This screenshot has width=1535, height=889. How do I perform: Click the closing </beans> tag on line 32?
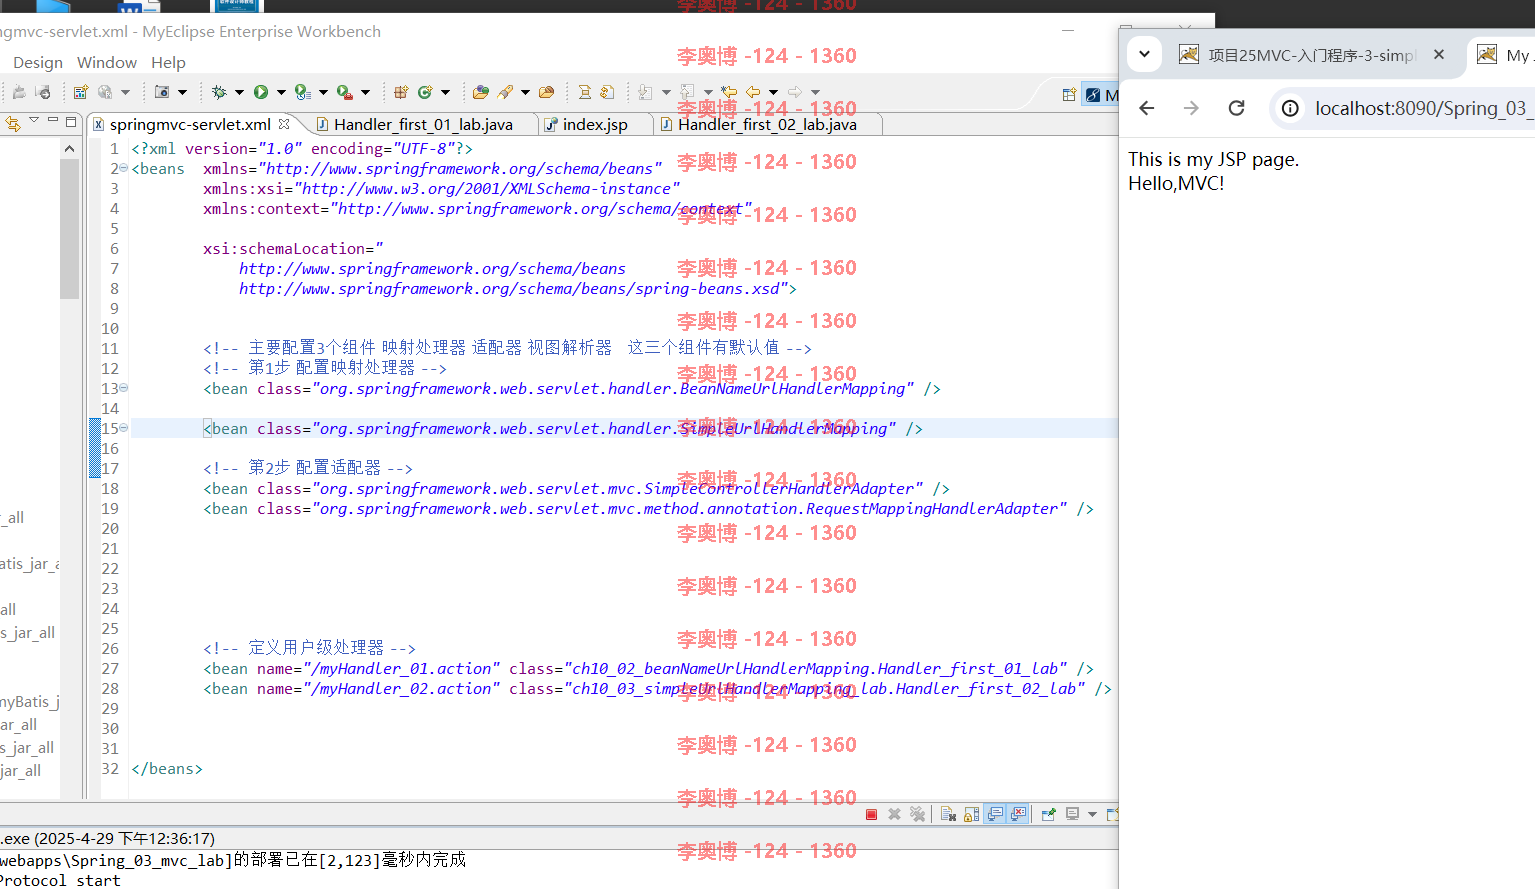coord(167,768)
